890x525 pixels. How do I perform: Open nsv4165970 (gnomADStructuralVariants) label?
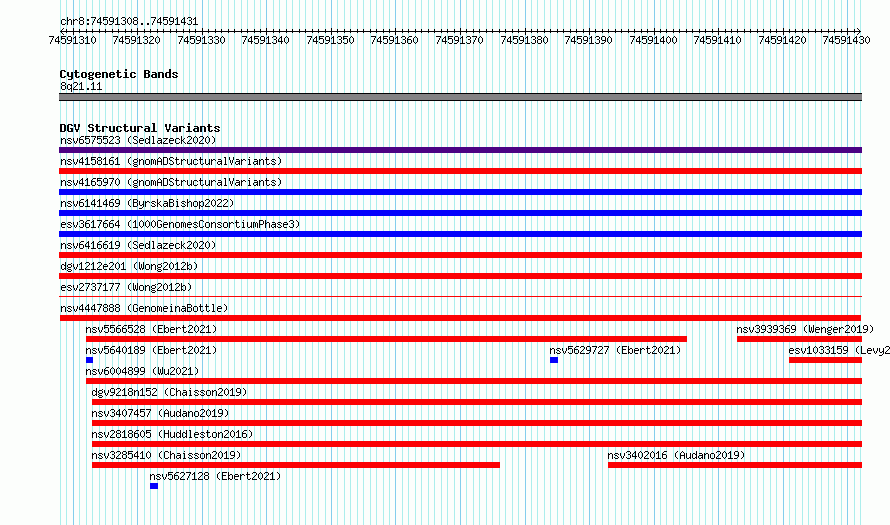coord(171,182)
